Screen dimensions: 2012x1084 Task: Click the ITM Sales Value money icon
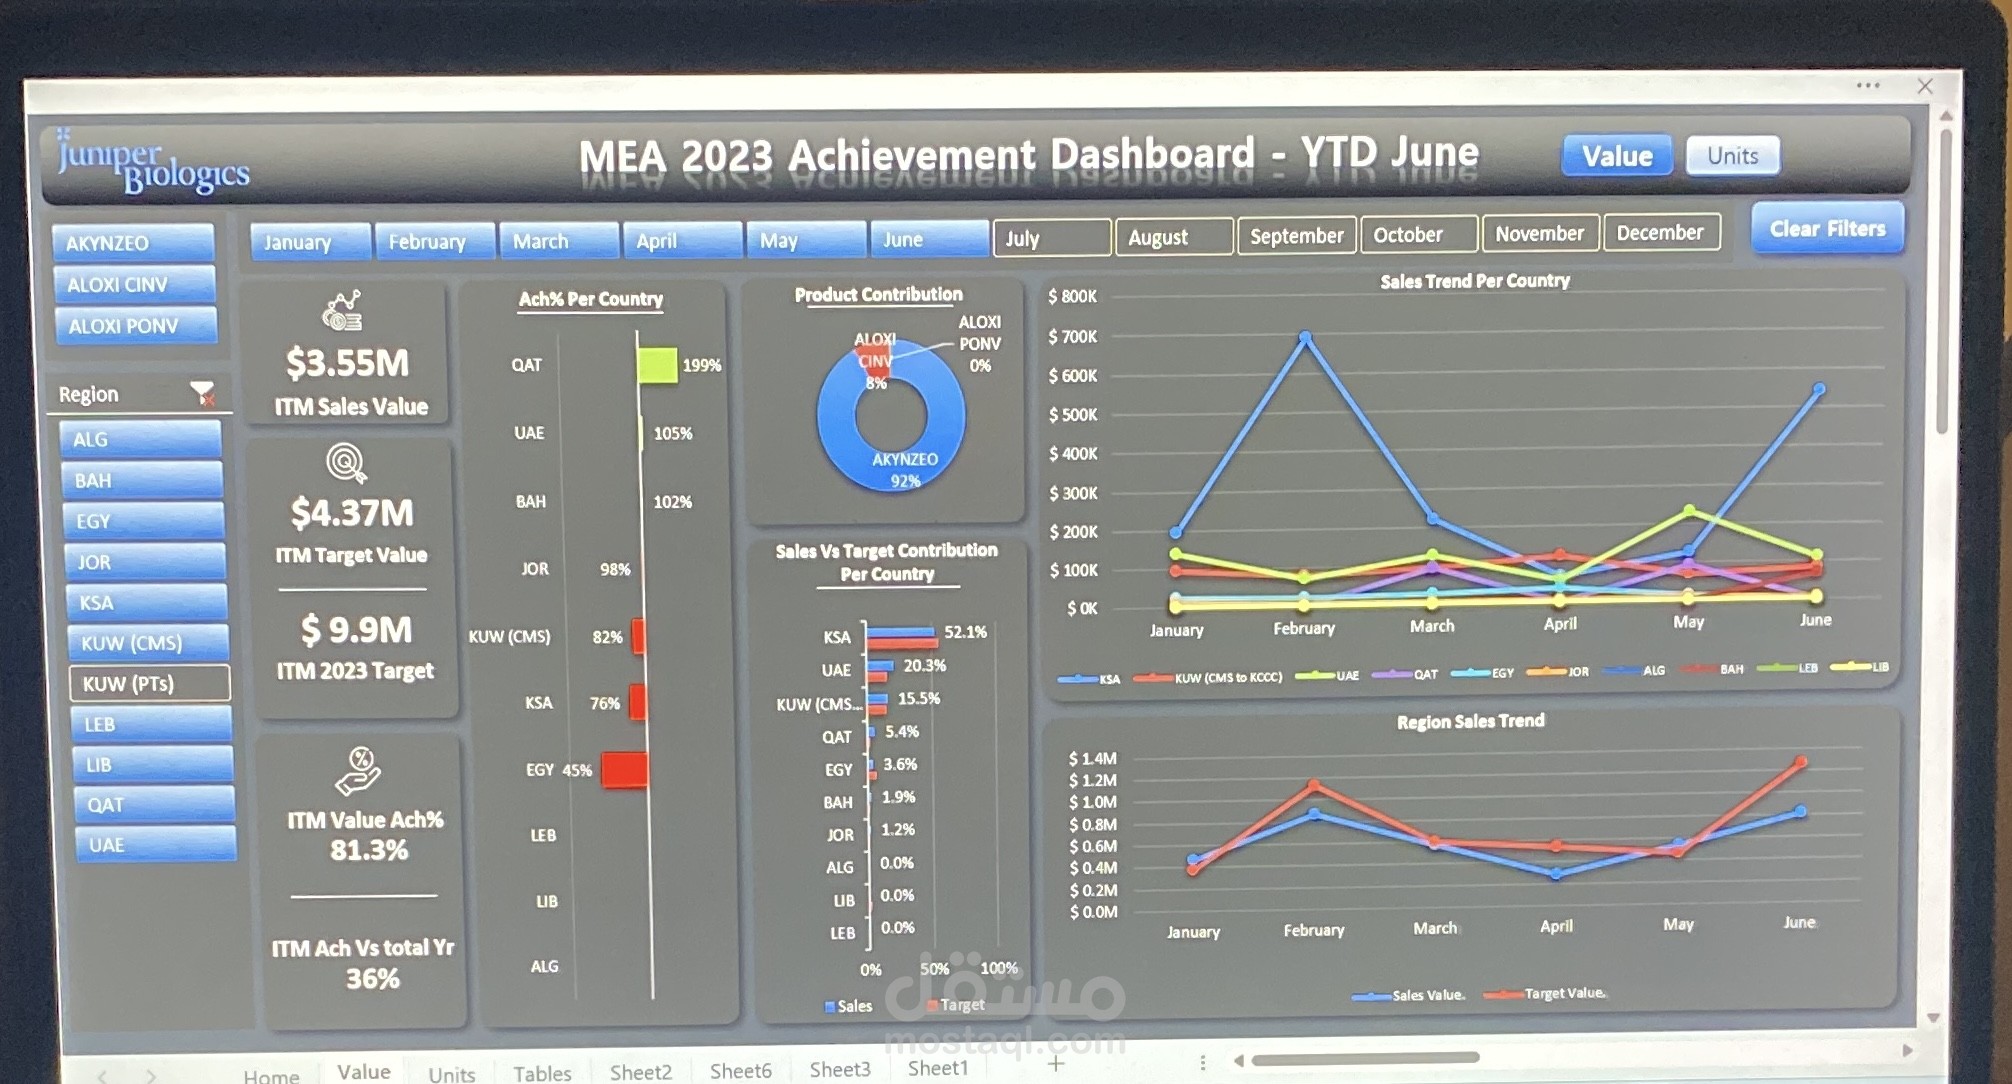[x=343, y=310]
